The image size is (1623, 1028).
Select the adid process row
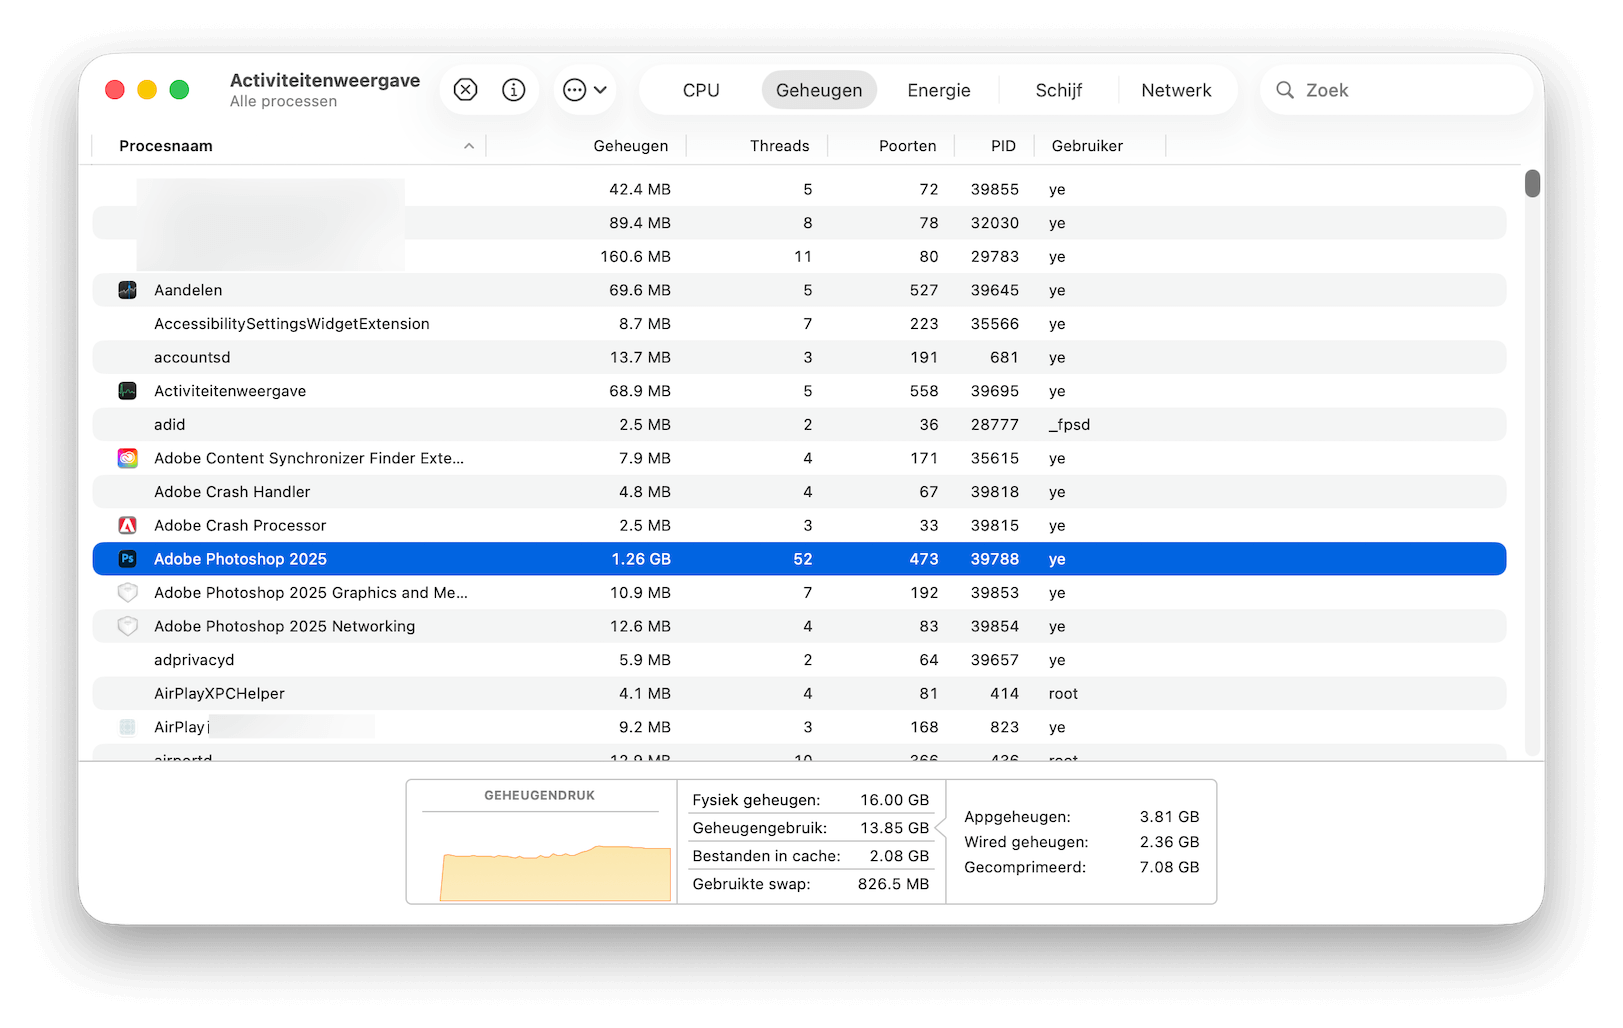click(799, 425)
